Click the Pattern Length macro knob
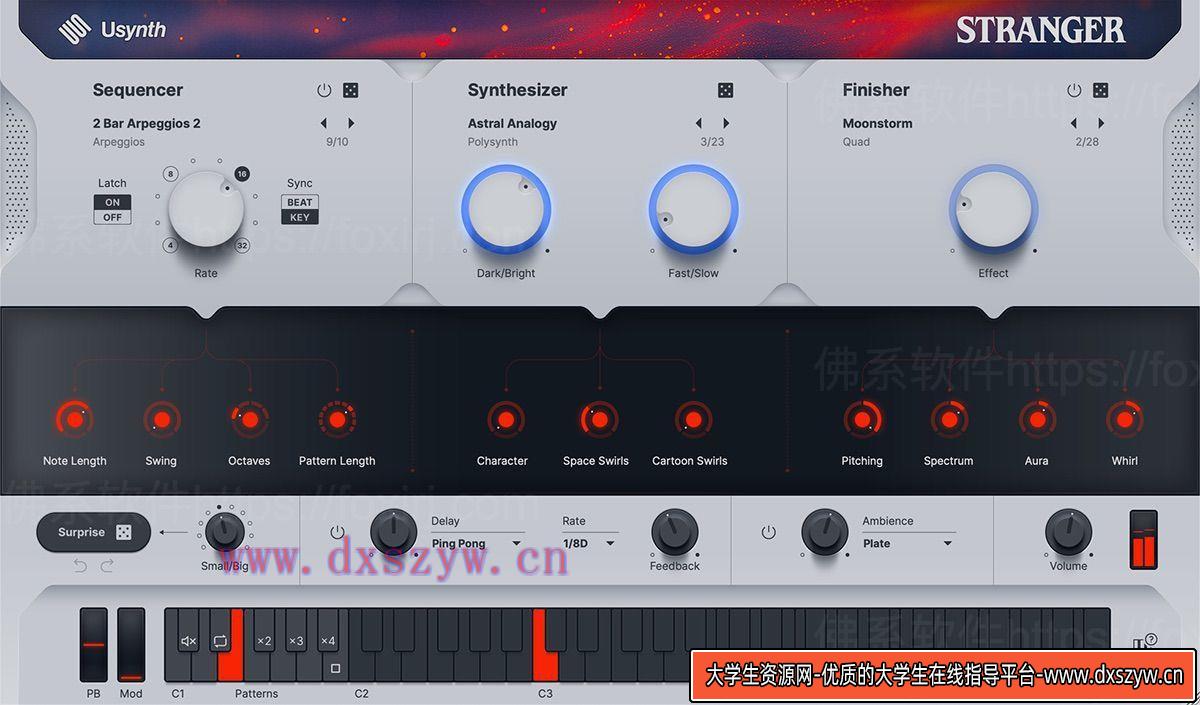Image resolution: width=1200 pixels, height=705 pixels. (337, 419)
